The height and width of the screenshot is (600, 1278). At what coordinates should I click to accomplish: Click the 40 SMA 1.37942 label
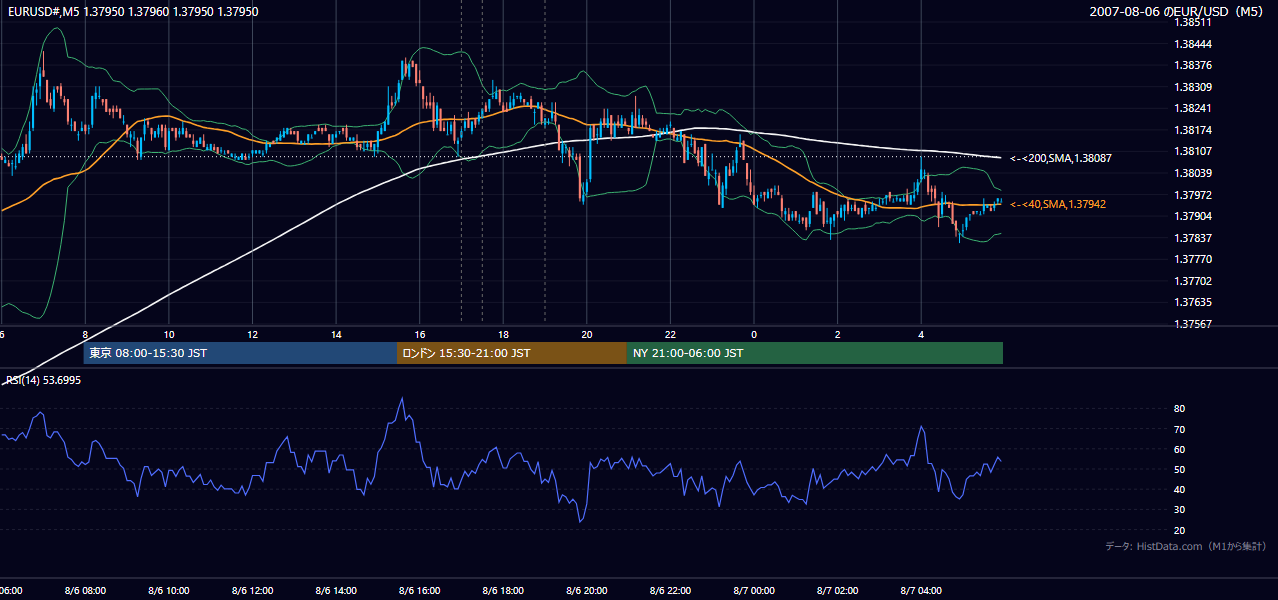coord(1058,204)
